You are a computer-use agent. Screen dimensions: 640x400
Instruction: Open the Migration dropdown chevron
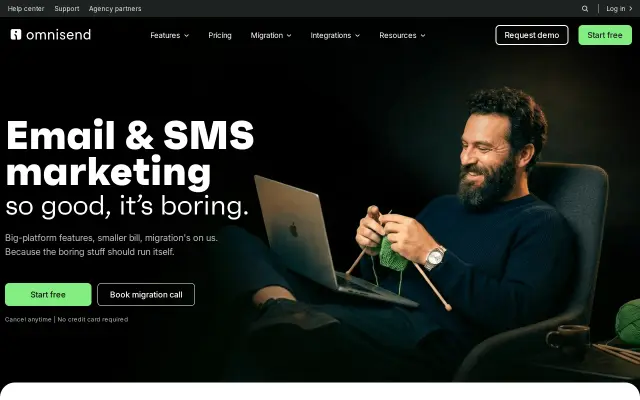pos(289,36)
